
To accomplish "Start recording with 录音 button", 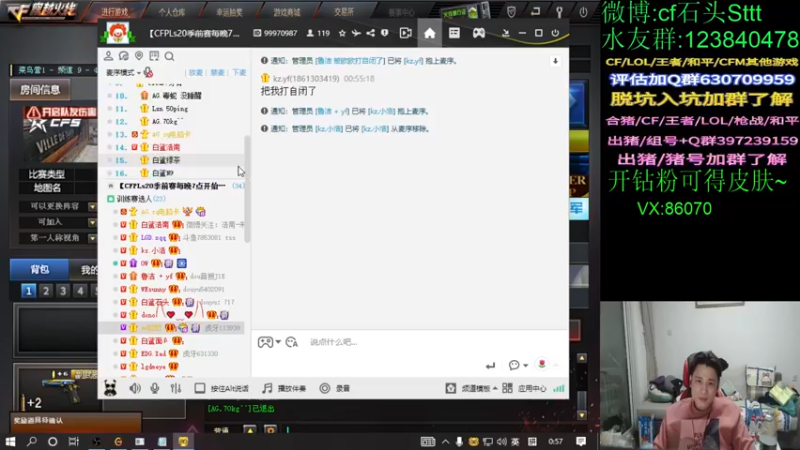I will tap(335, 388).
